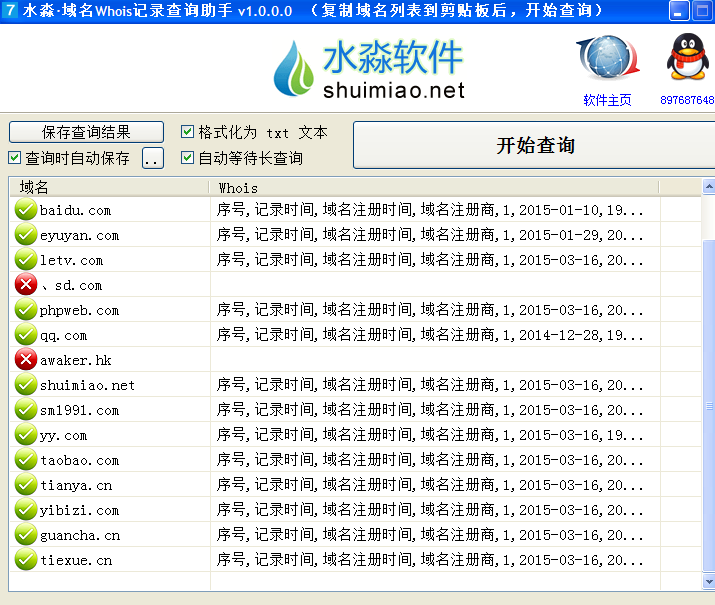Image resolution: width=715 pixels, height=605 pixels.
Task: Click the 域名 column header
Action: tap(109, 187)
